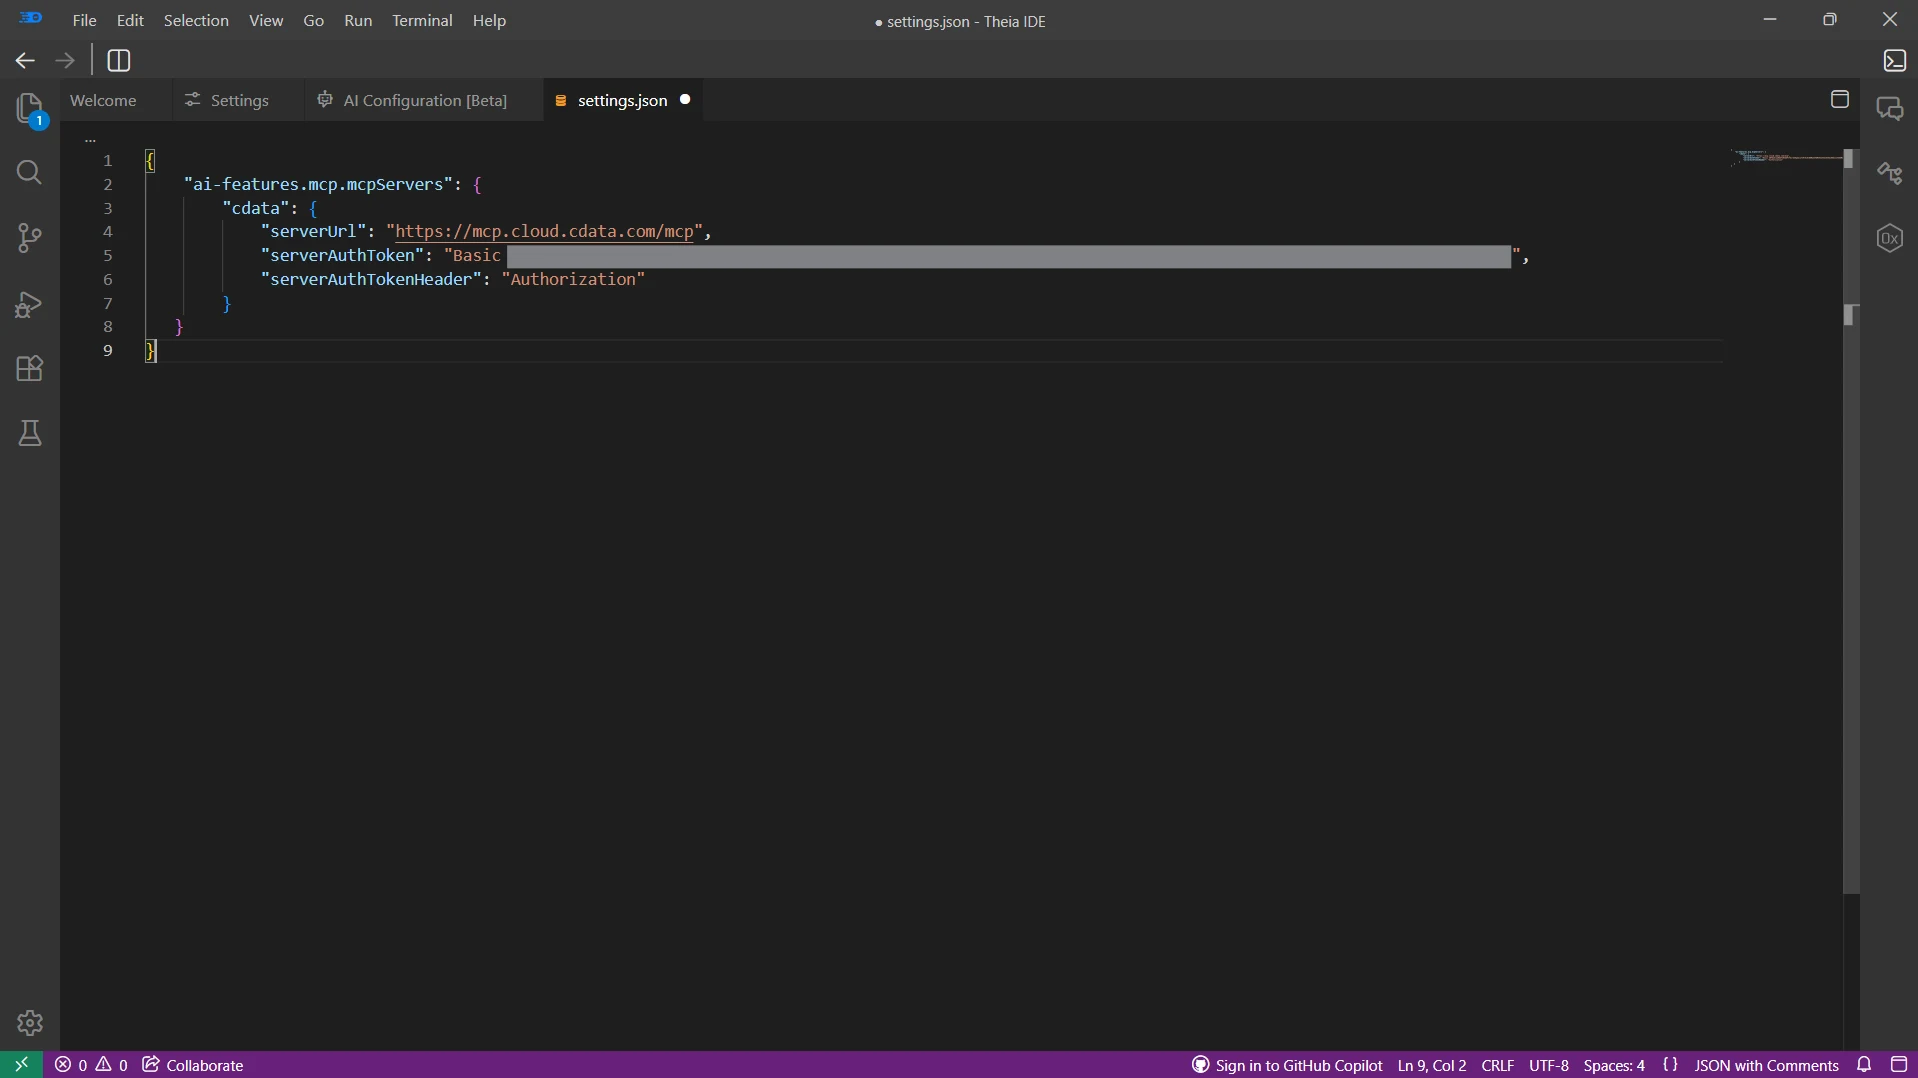Open the View menu

[x=266, y=21]
